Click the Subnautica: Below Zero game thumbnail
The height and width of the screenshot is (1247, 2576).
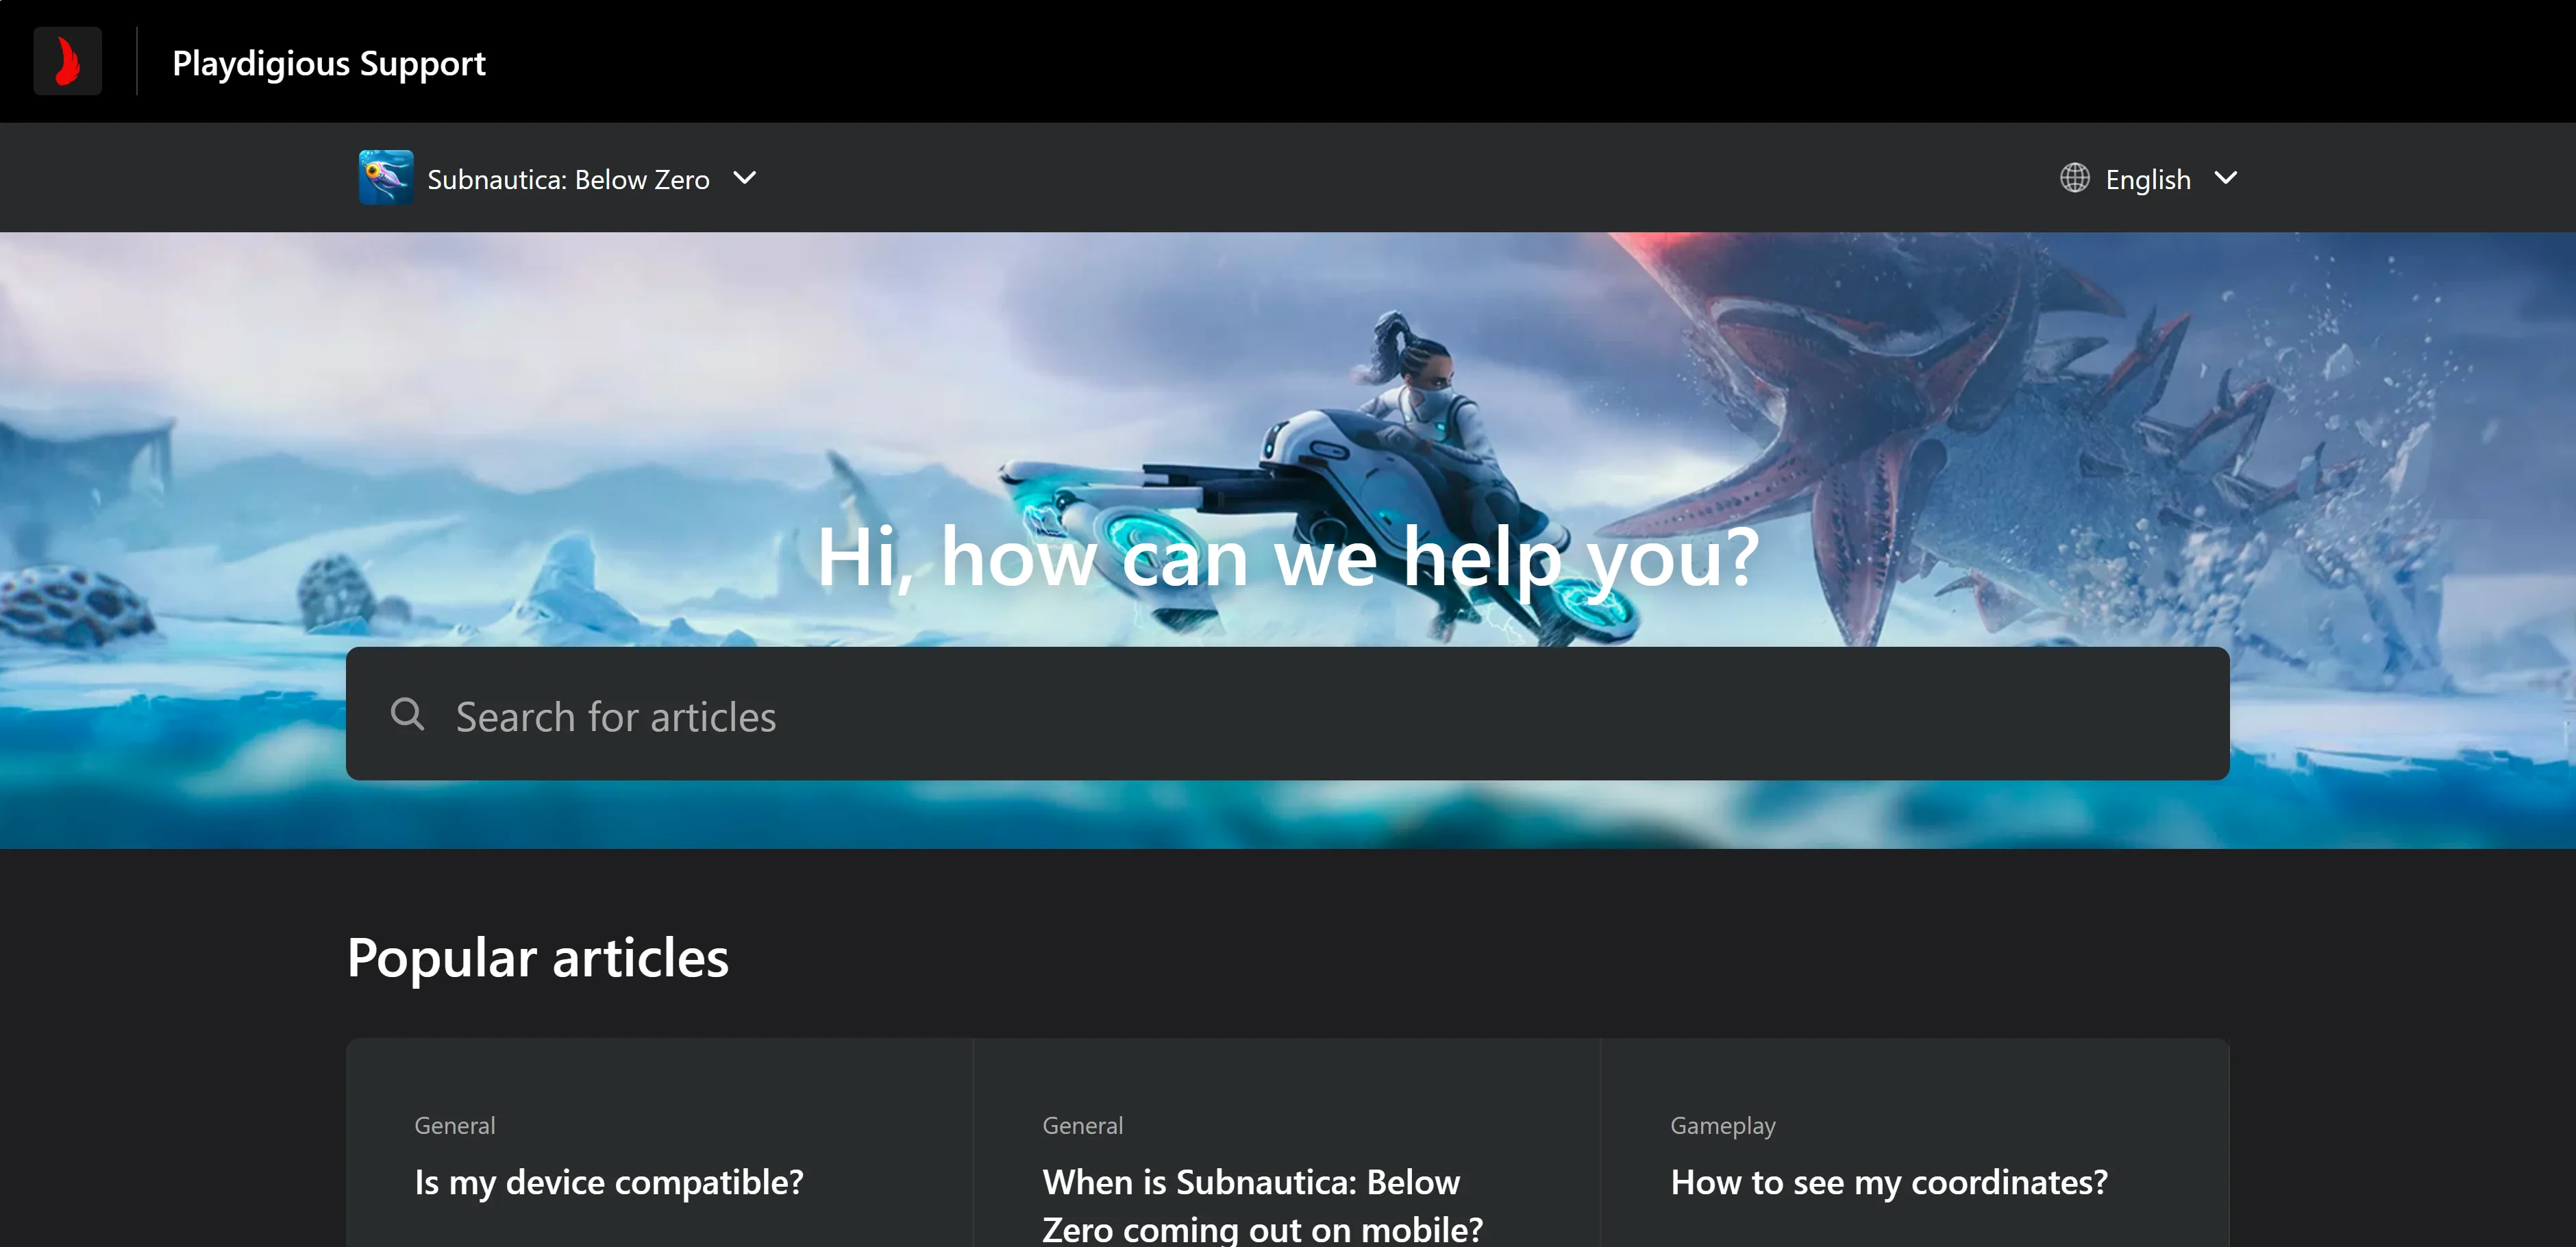(386, 178)
